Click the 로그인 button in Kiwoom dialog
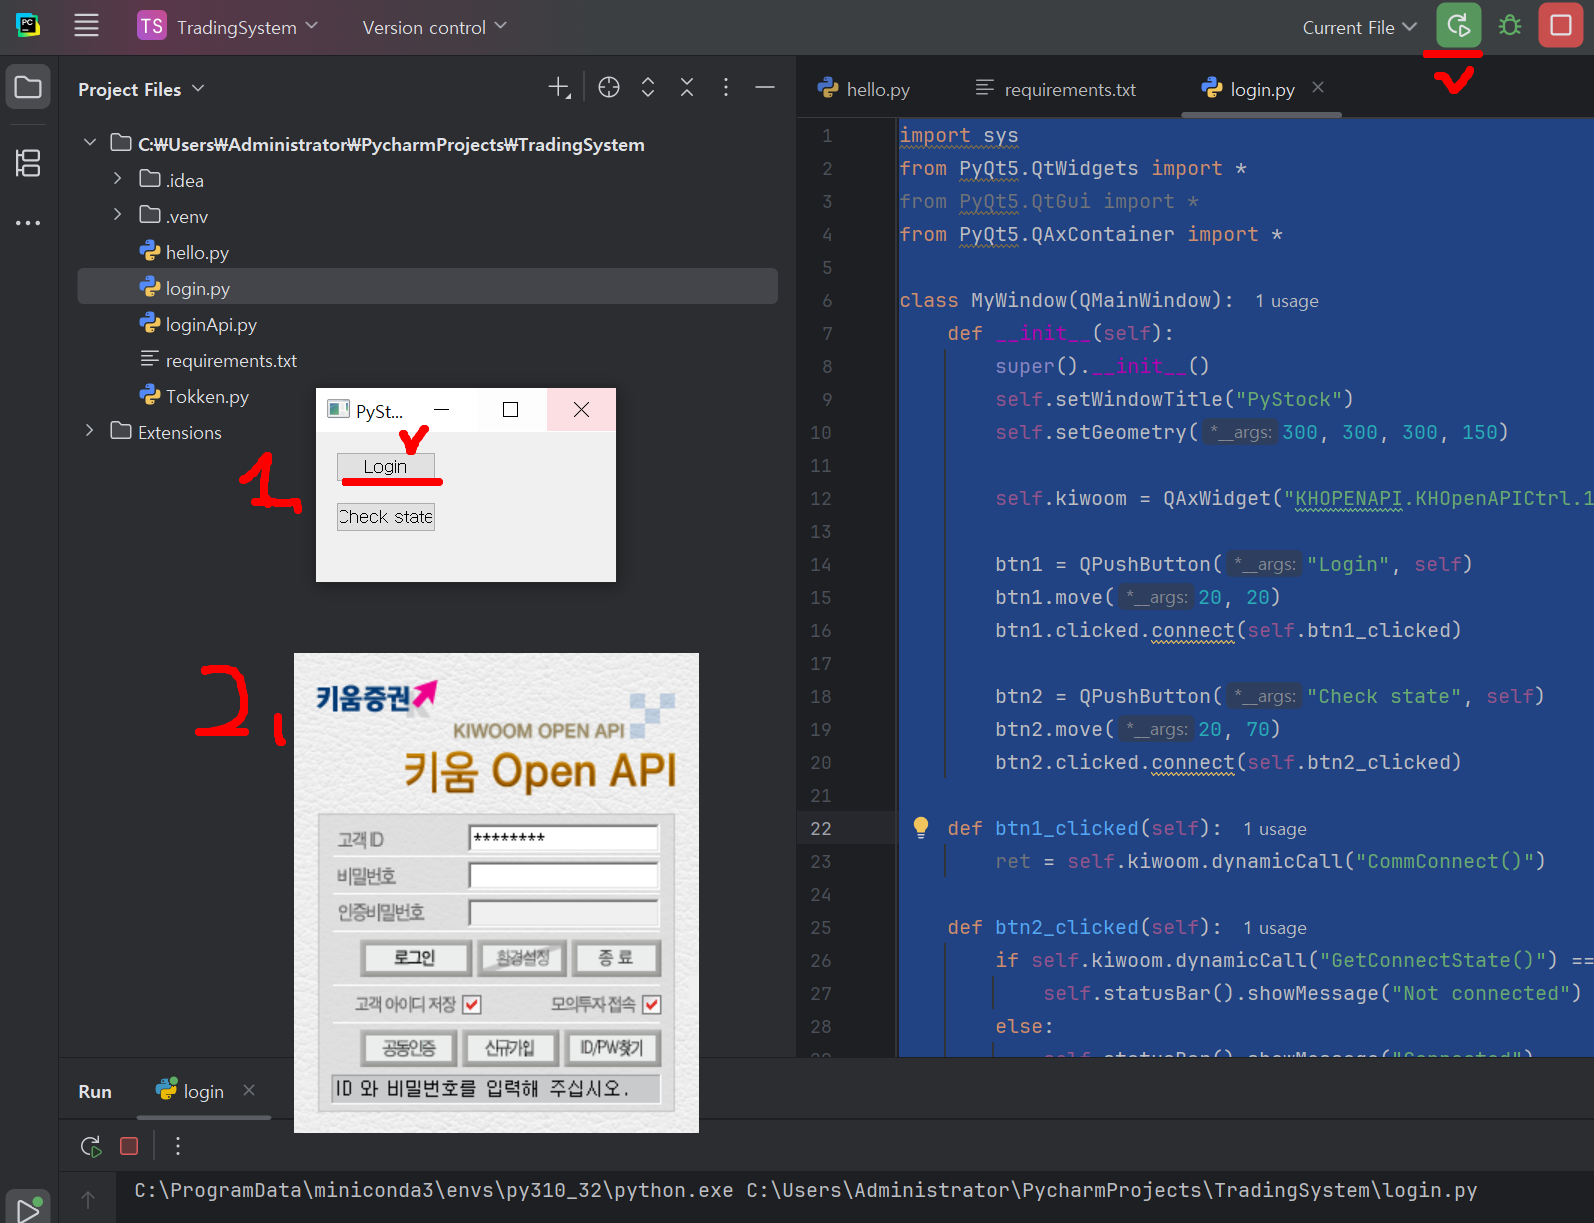The height and width of the screenshot is (1223, 1594). [415, 958]
